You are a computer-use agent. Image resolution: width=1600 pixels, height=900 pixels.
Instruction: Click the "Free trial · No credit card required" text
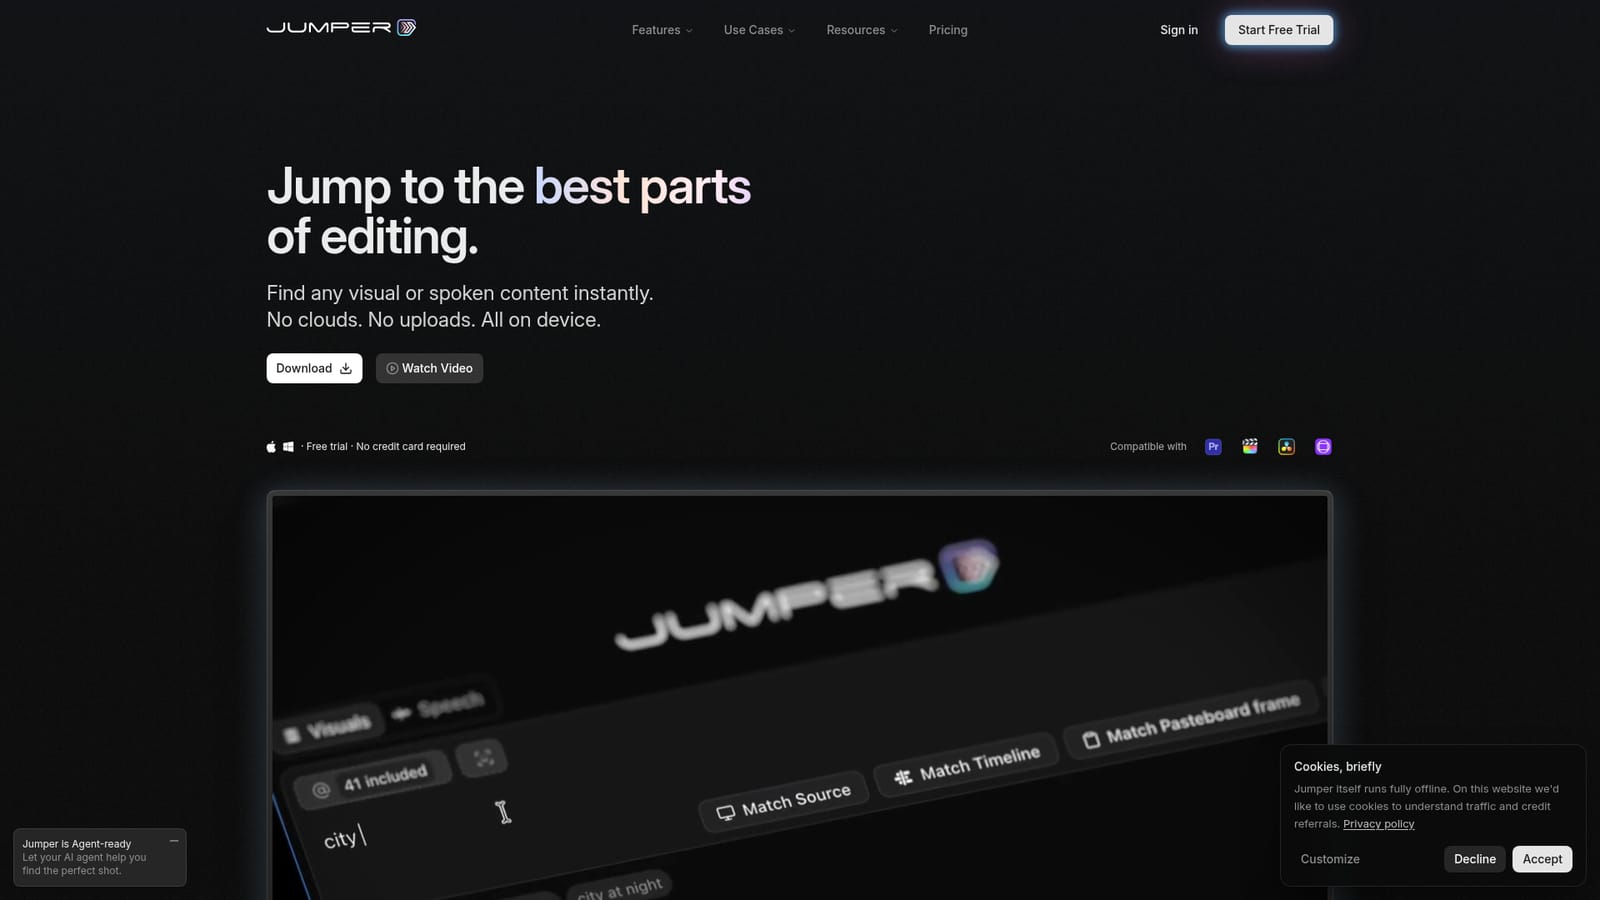pos(386,447)
